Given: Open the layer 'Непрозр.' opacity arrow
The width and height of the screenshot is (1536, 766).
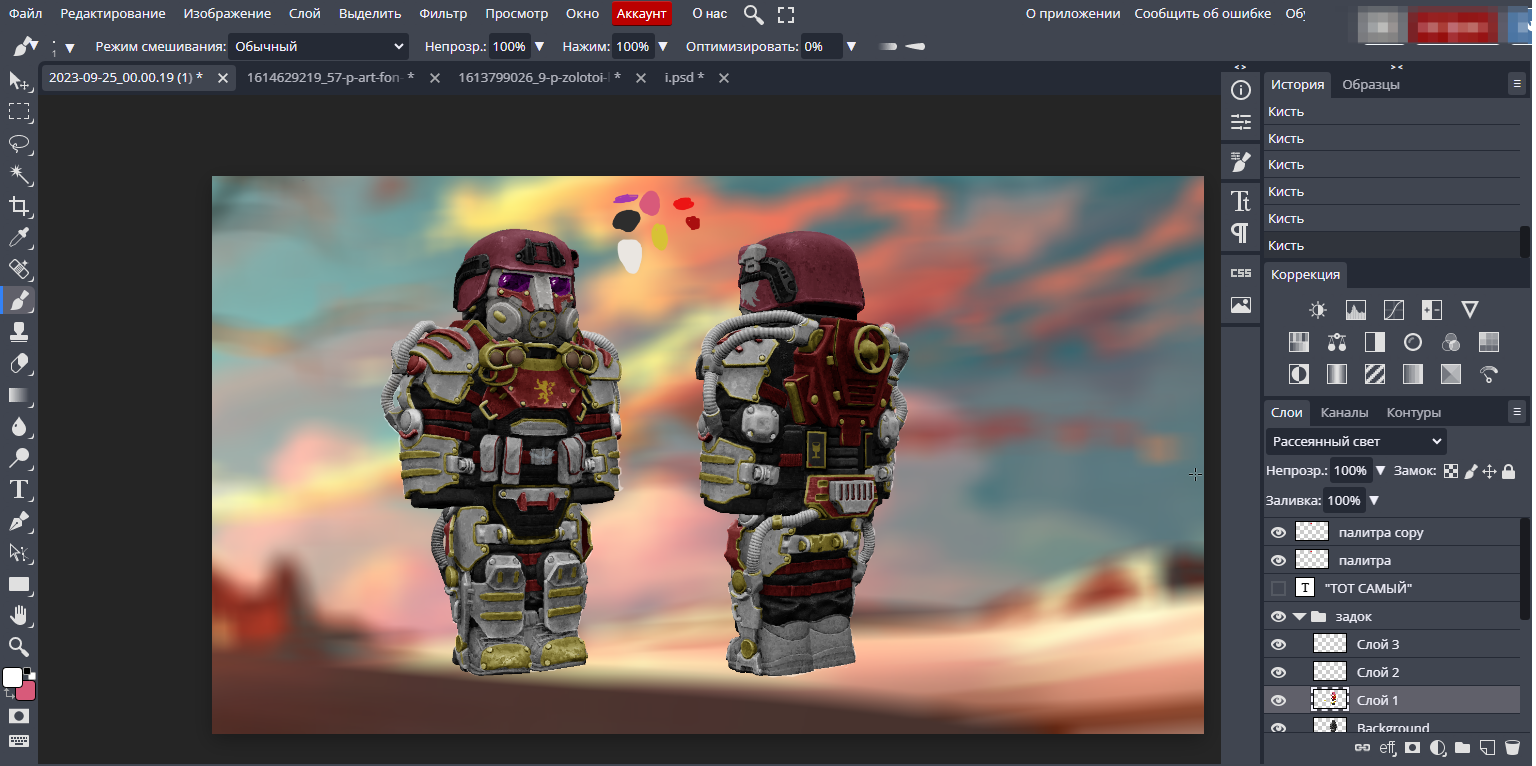Looking at the screenshot, I should (x=1381, y=470).
